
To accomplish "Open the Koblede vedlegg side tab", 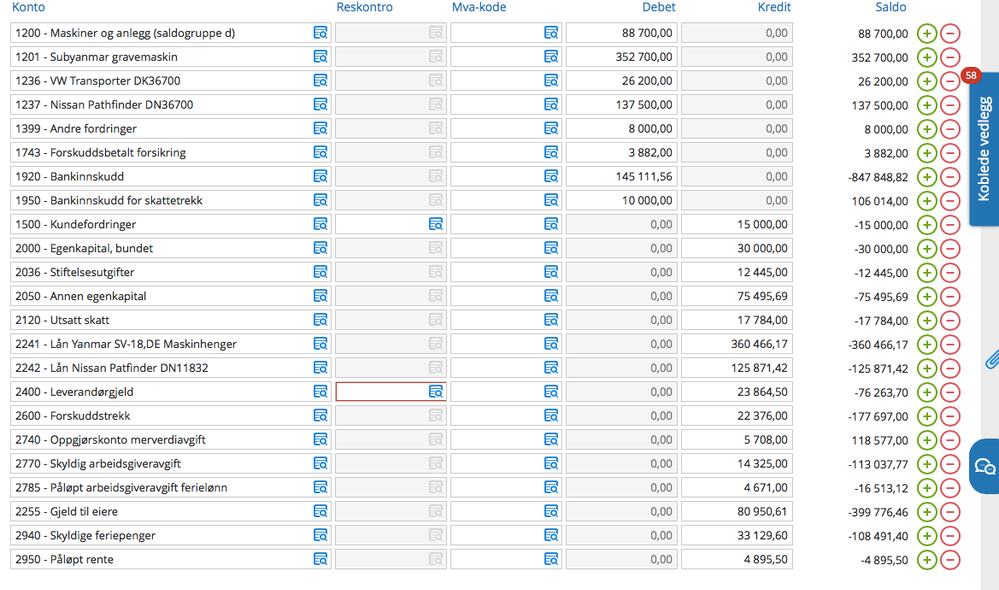I will [984, 149].
